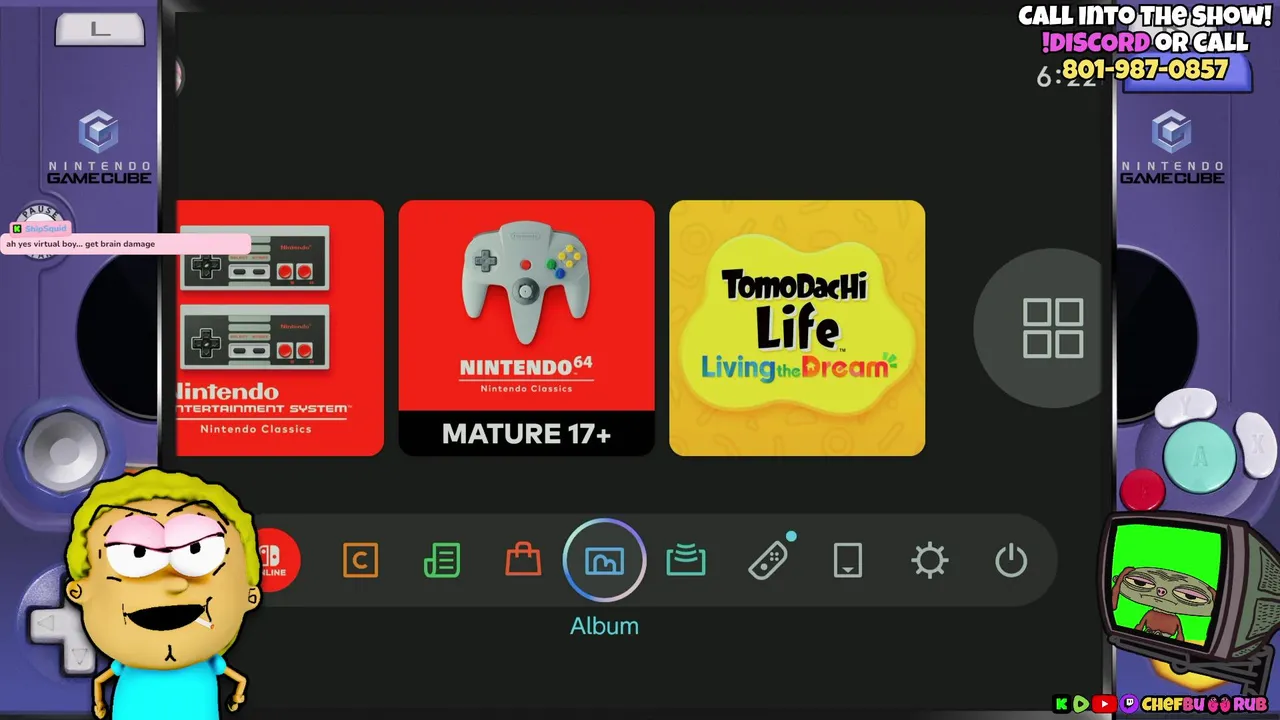Click the Kick K icon in footer
Screen dimensions: 1280x720
coord(1062,704)
